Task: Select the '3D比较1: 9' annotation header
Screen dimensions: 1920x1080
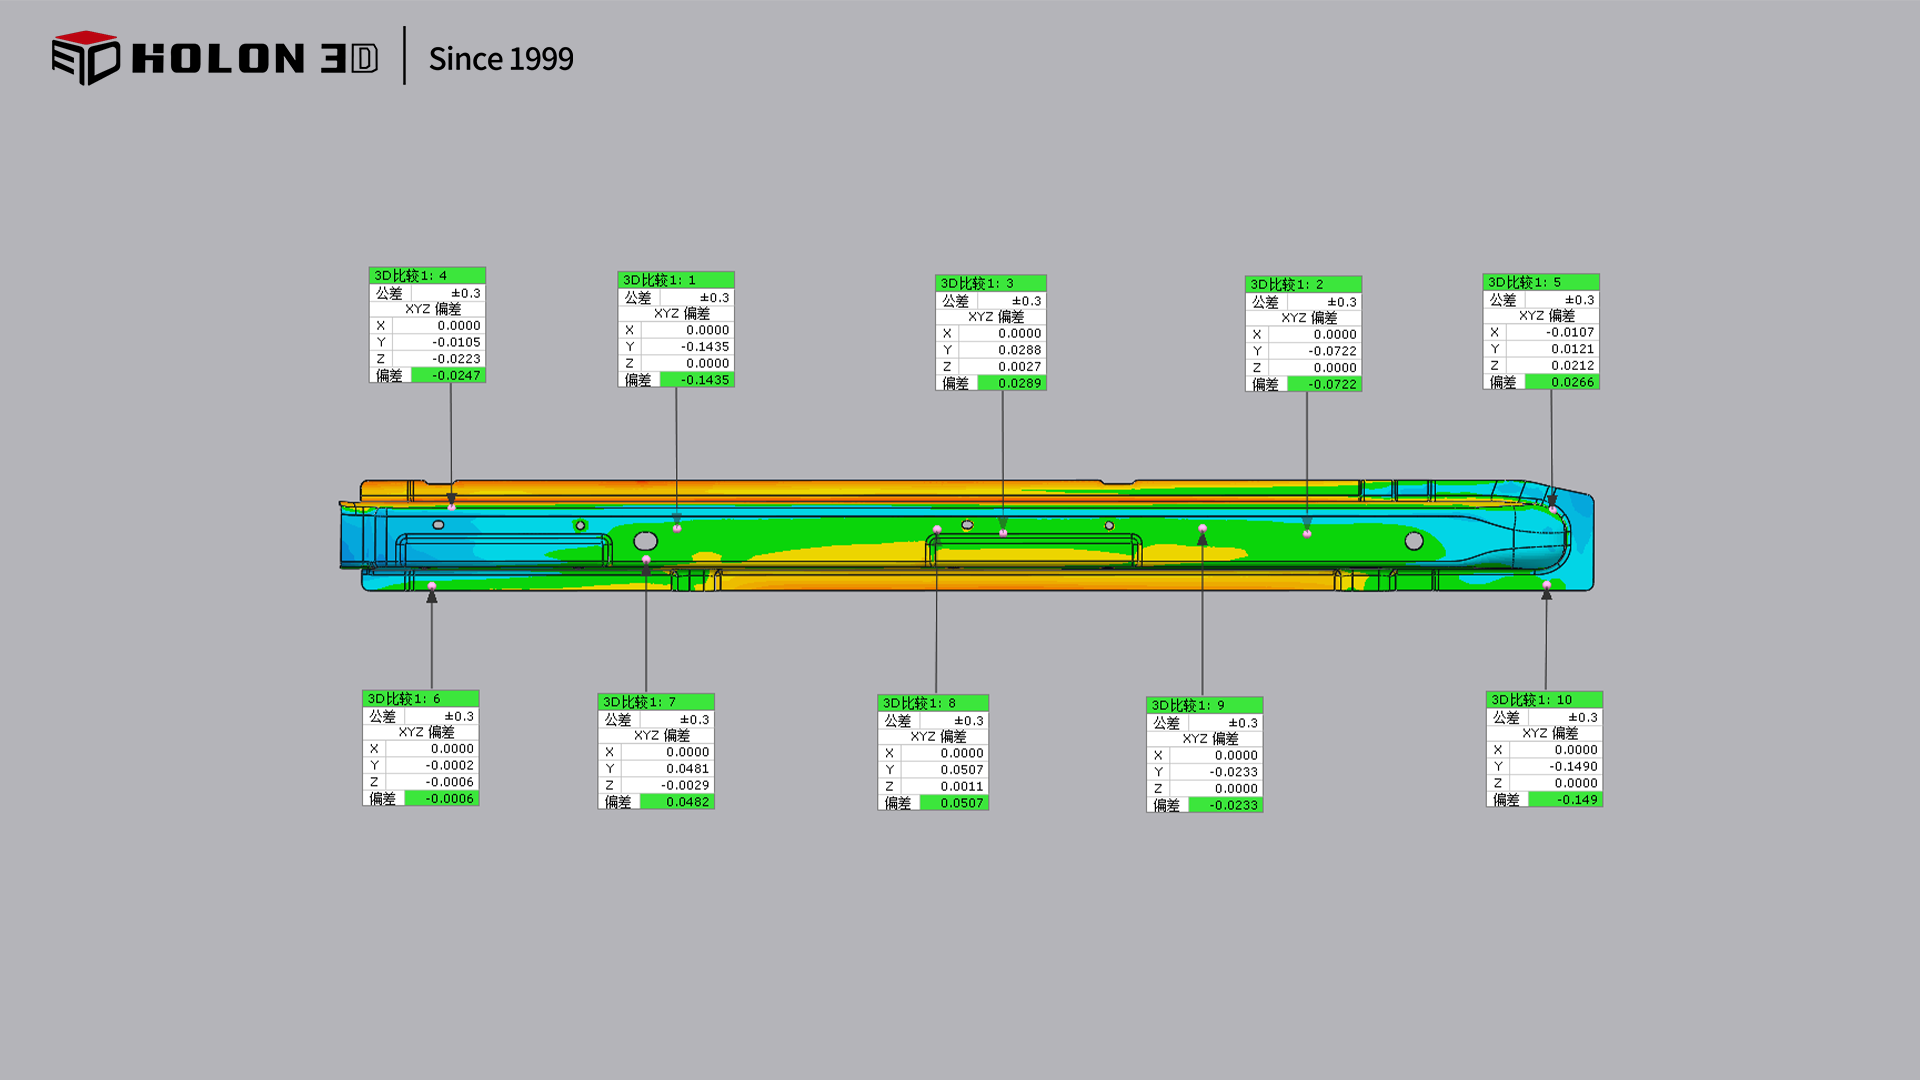Action: [x=1204, y=705]
